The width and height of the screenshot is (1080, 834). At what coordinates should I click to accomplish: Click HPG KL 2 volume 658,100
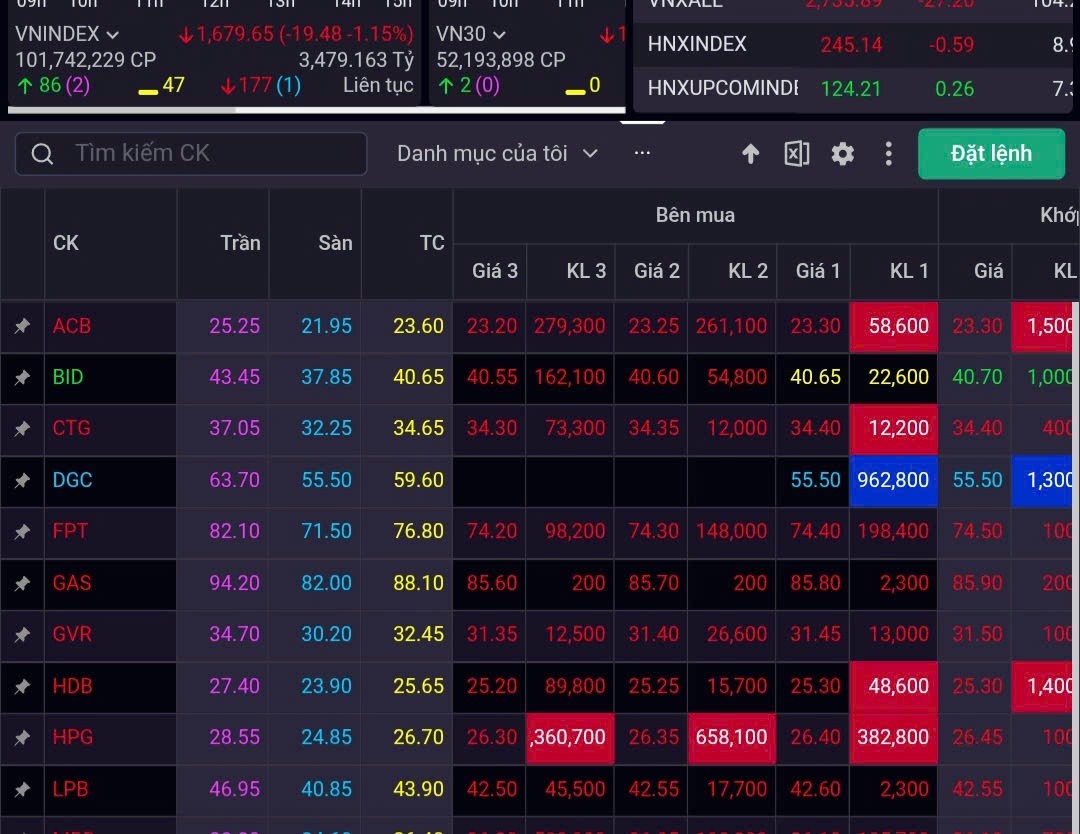731,738
